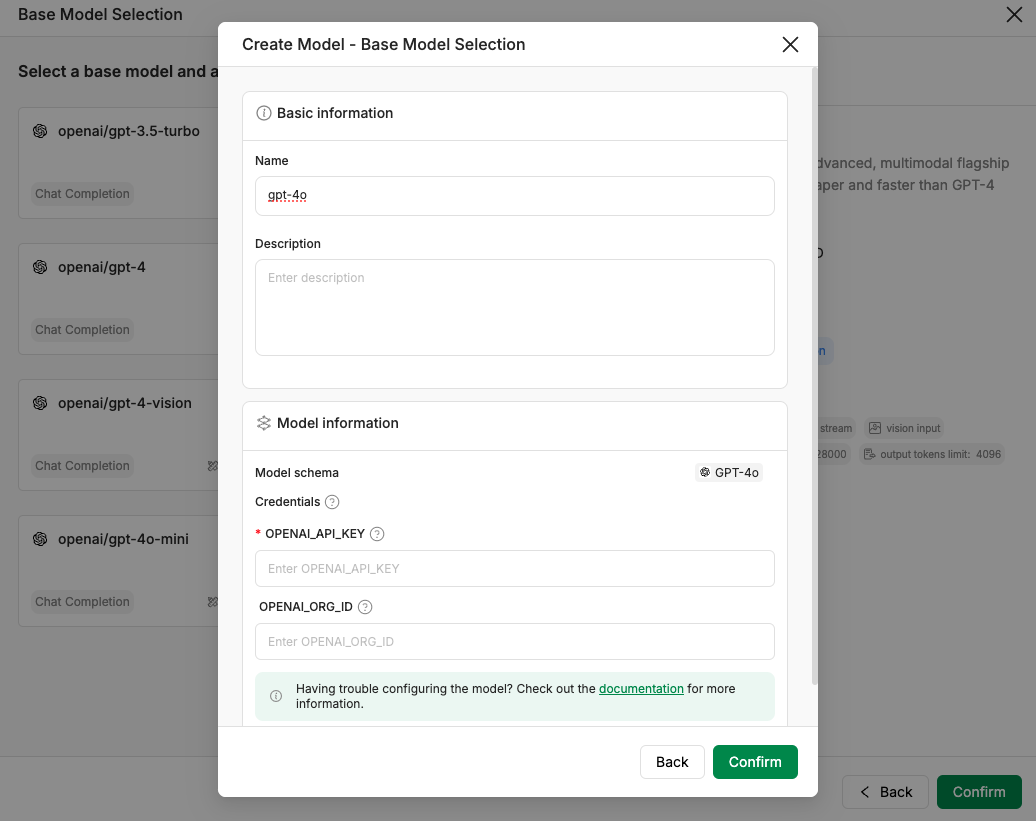The width and height of the screenshot is (1036, 821).
Task: Click the OPENAI_ORG_ID input field
Action: point(515,641)
